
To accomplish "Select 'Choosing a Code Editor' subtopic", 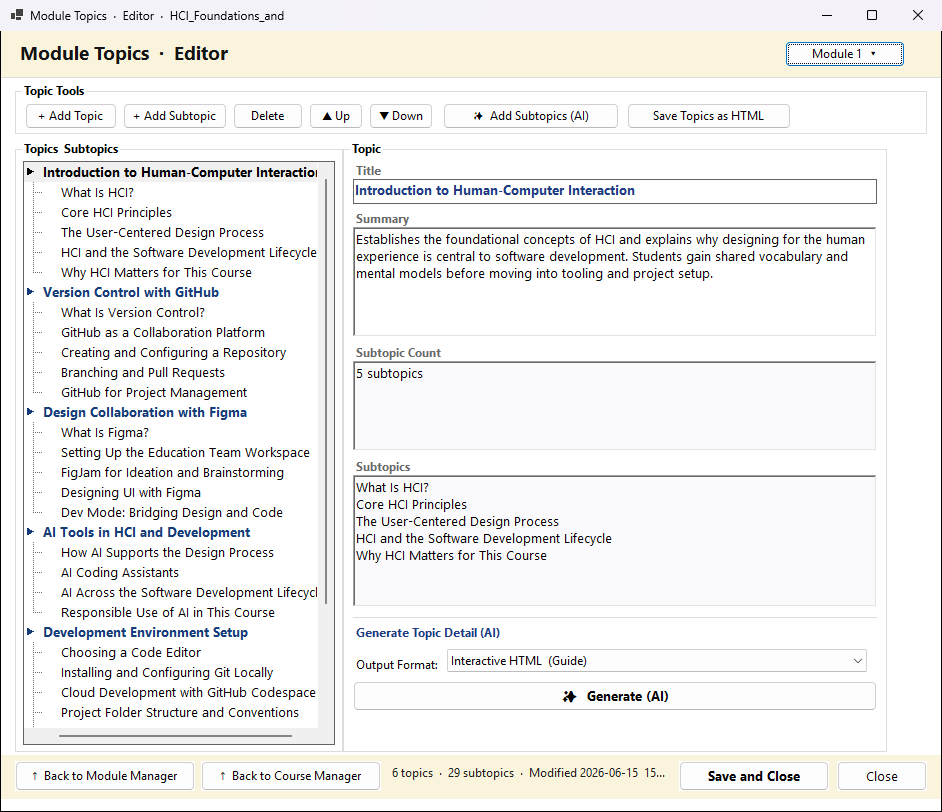I will [x=131, y=653].
